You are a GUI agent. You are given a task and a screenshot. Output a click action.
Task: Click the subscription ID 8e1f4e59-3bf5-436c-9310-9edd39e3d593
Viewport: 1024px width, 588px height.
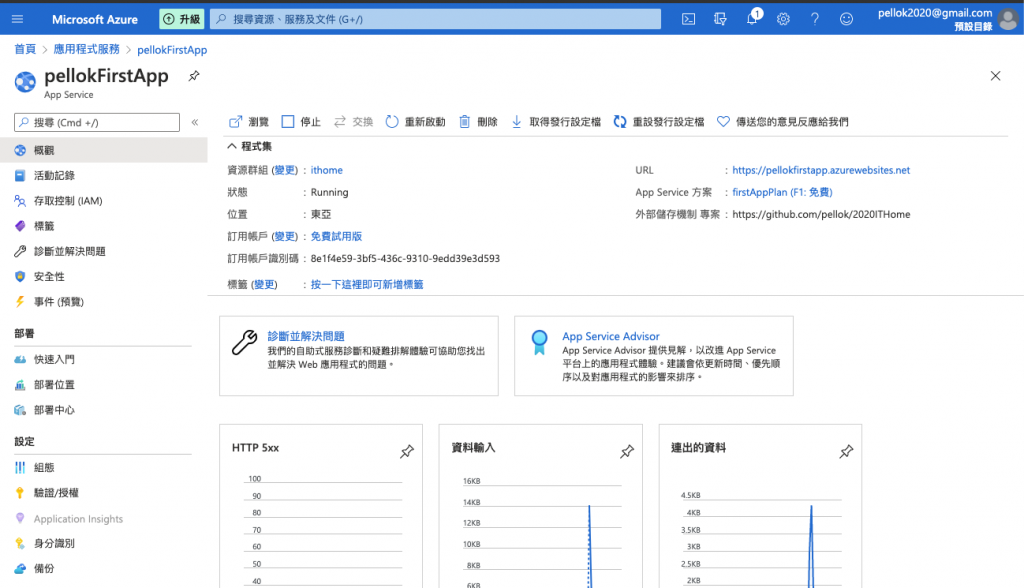(x=405, y=259)
